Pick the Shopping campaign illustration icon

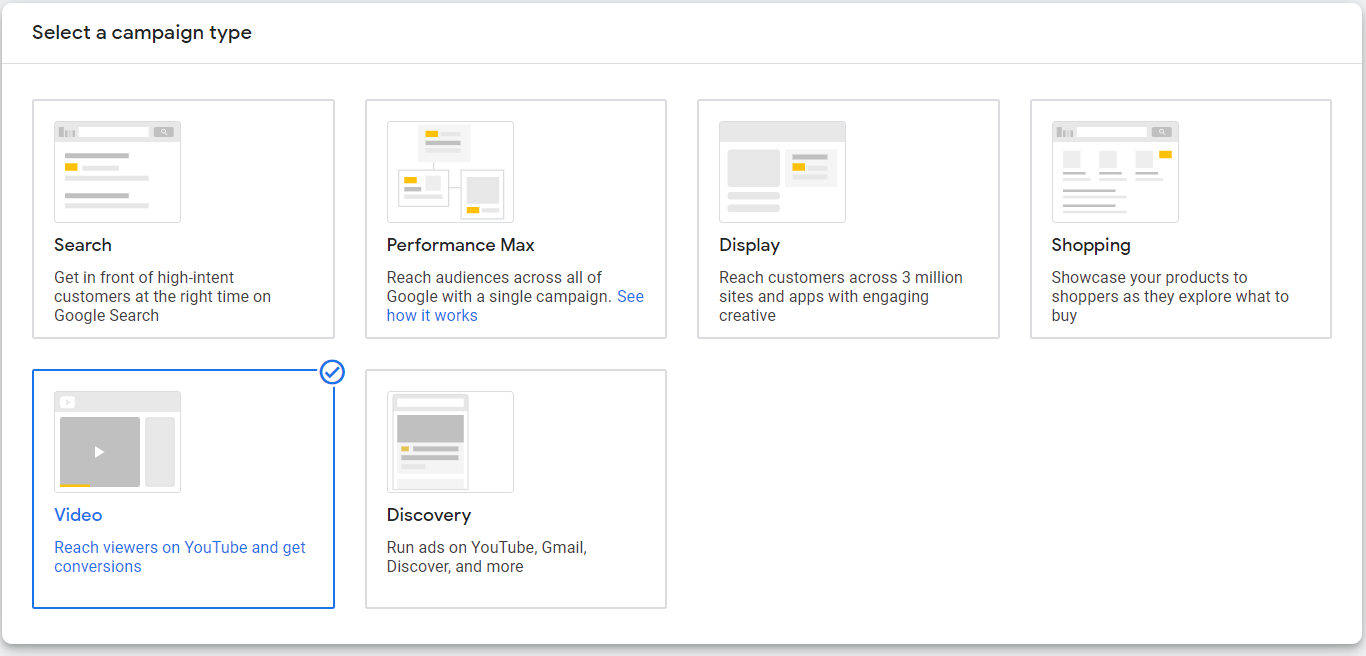tap(1115, 172)
